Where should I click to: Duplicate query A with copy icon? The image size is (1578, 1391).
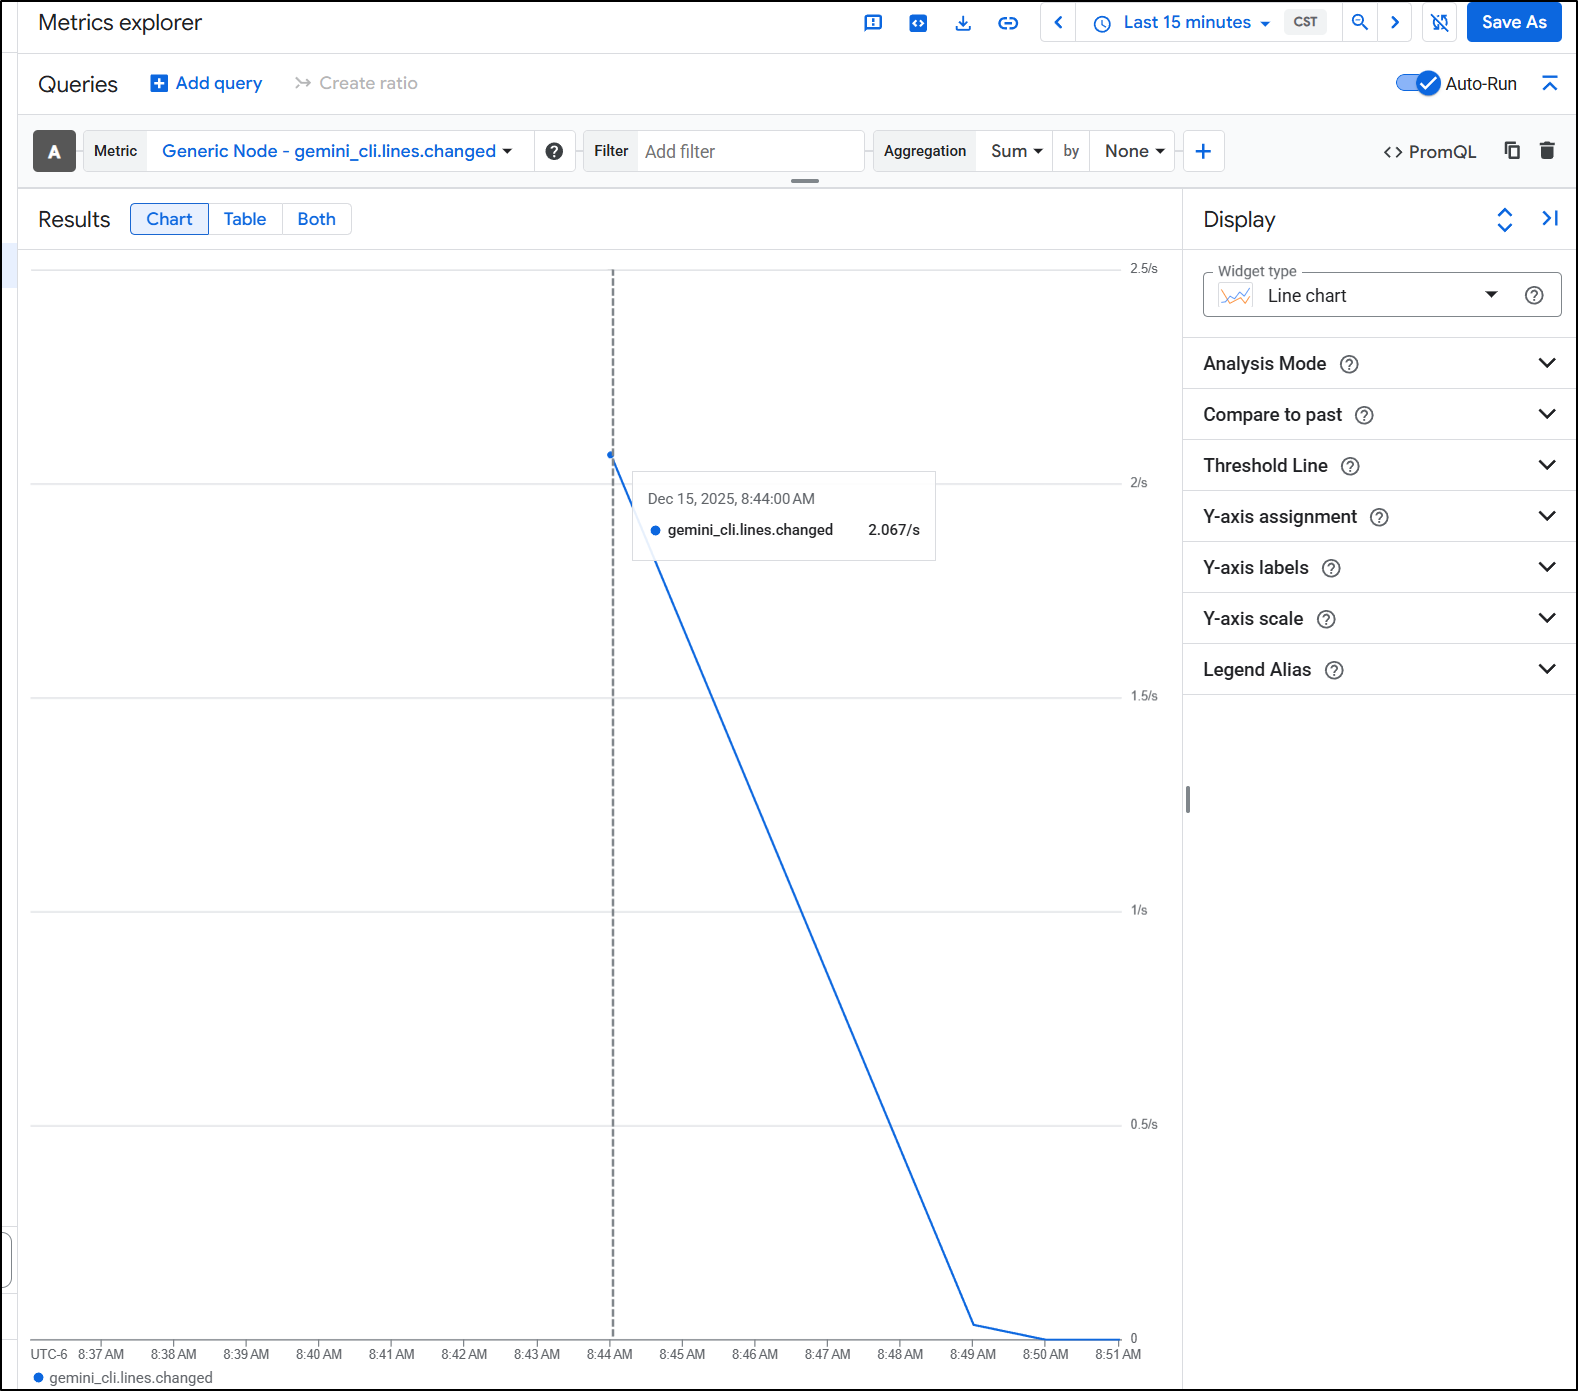point(1512,151)
